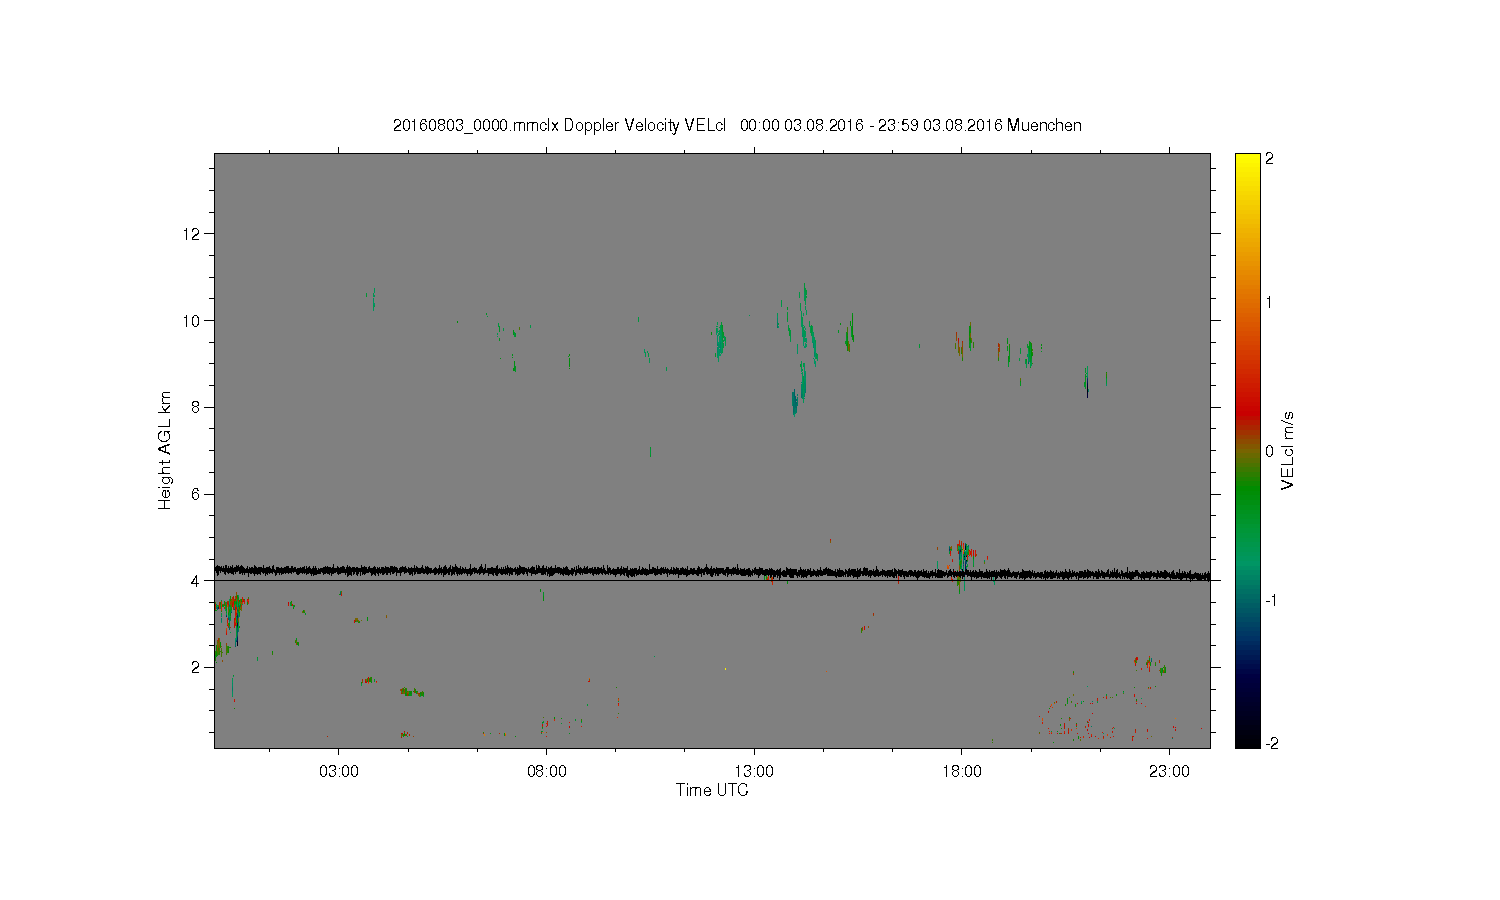Click the 12 km height tick label
This screenshot has width=1500, height=900.
[192, 234]
